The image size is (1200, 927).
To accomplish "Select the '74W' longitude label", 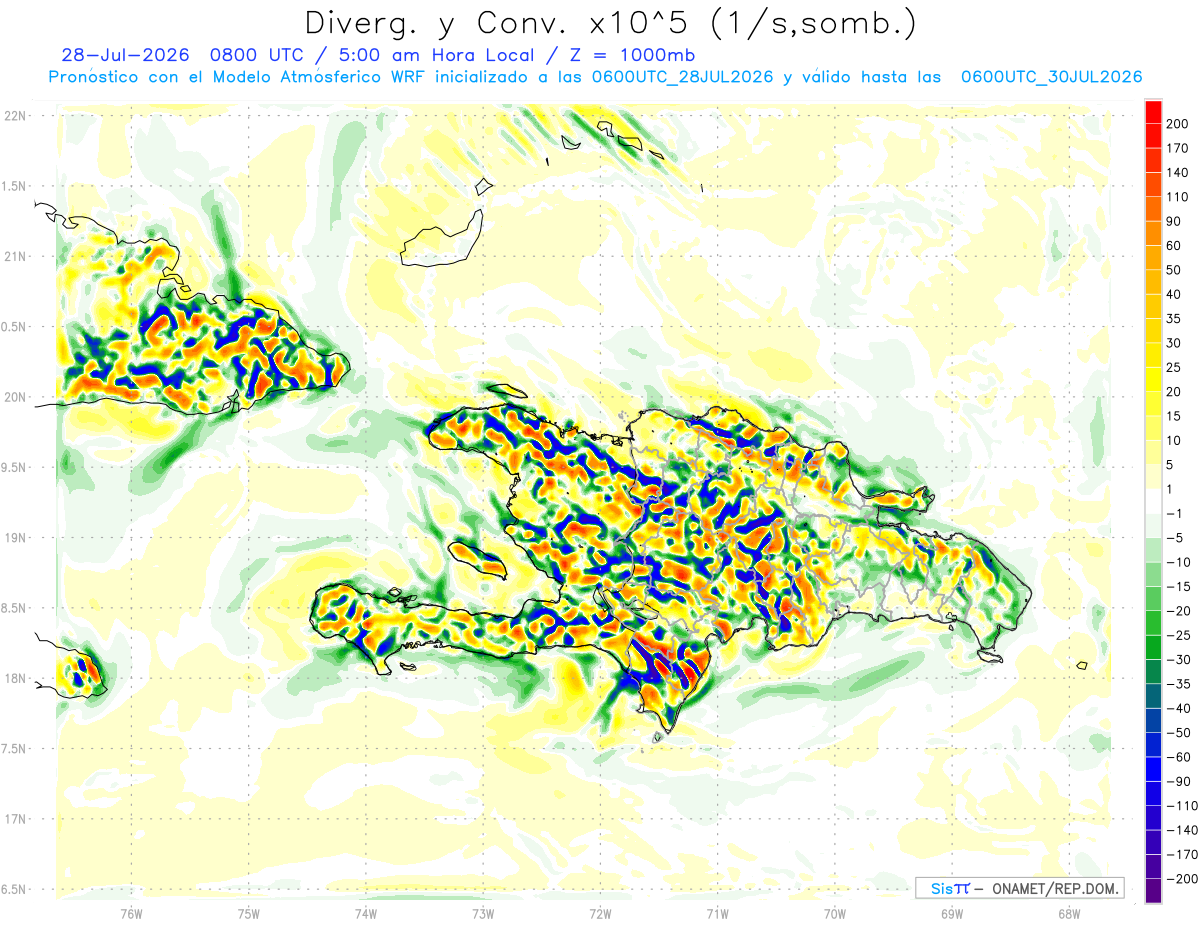I will click(366, 913).
